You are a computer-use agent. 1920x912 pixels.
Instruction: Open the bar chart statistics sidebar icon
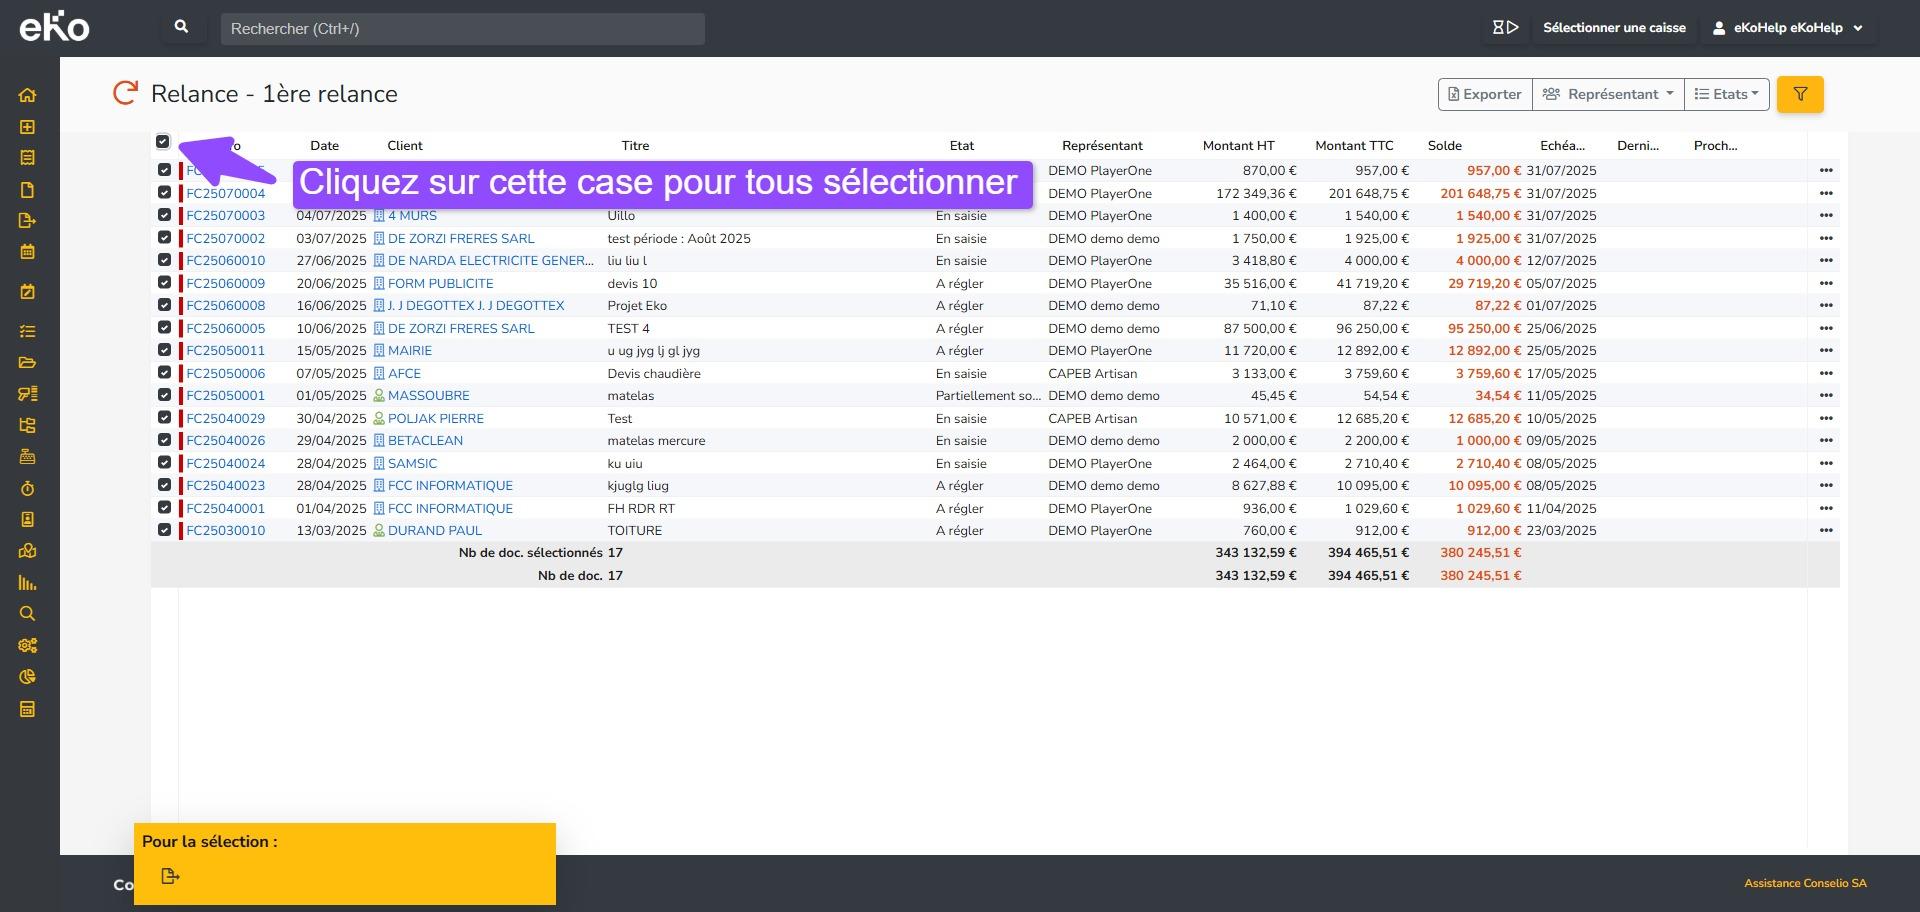[27, 583]
